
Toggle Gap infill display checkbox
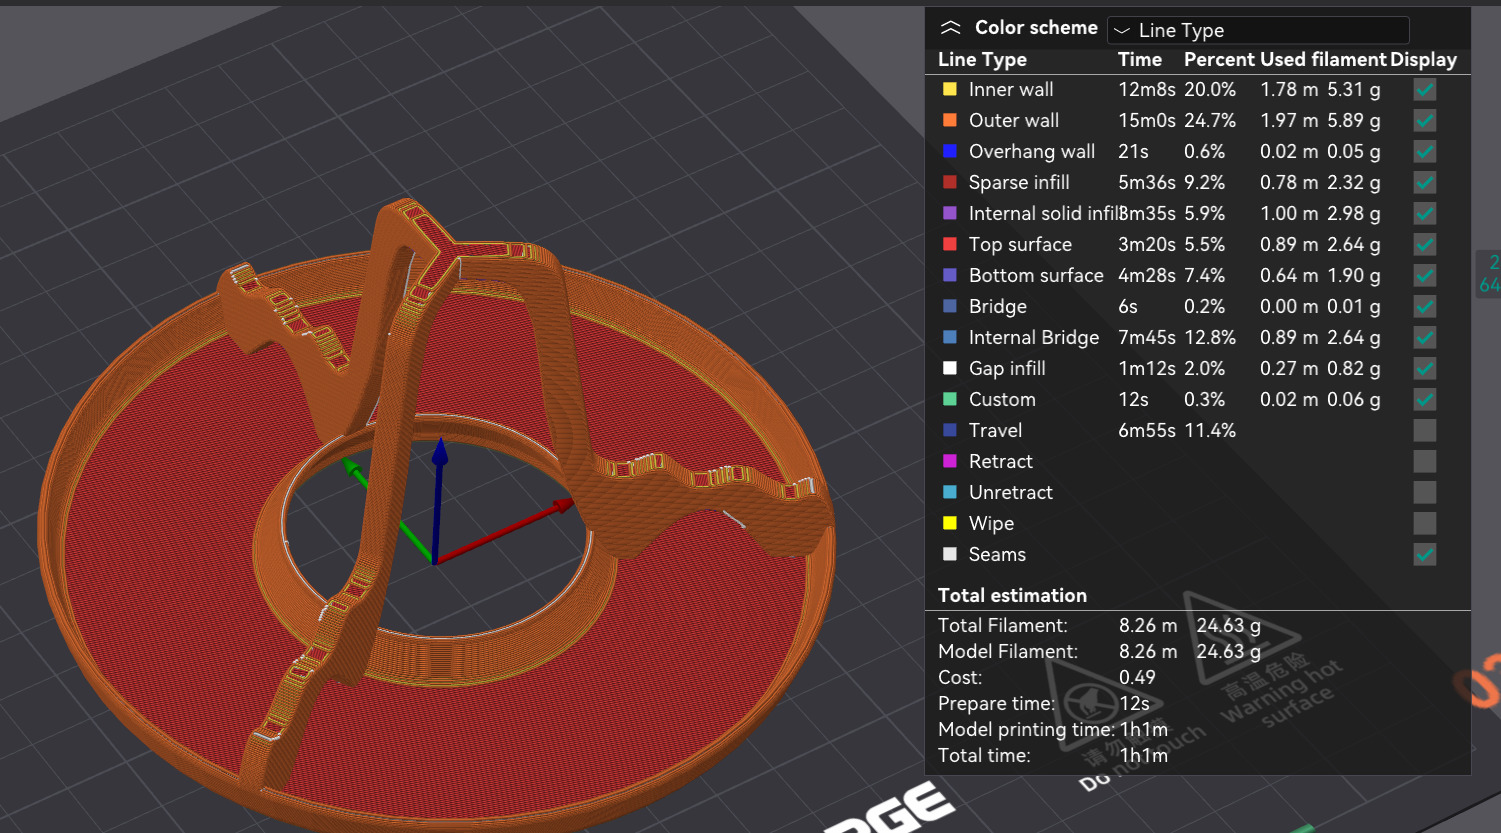point(1425,369)
